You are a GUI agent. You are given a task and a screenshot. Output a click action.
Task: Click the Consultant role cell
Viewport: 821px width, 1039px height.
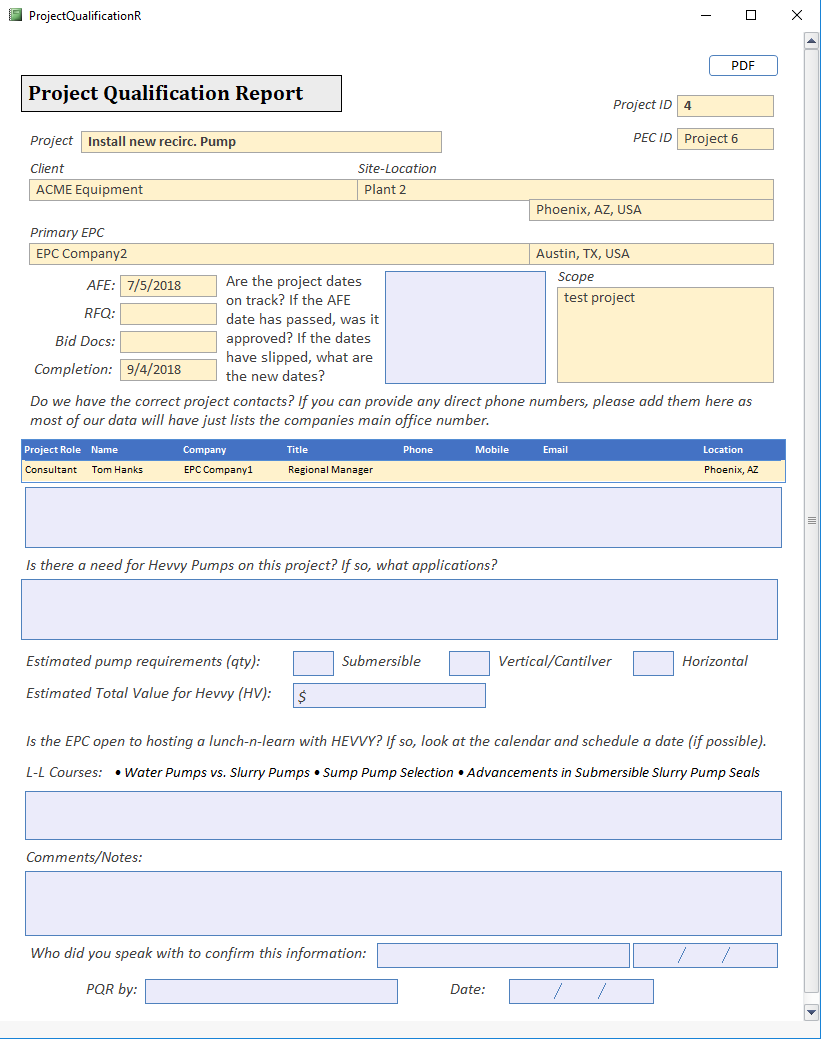click(51, 470)
